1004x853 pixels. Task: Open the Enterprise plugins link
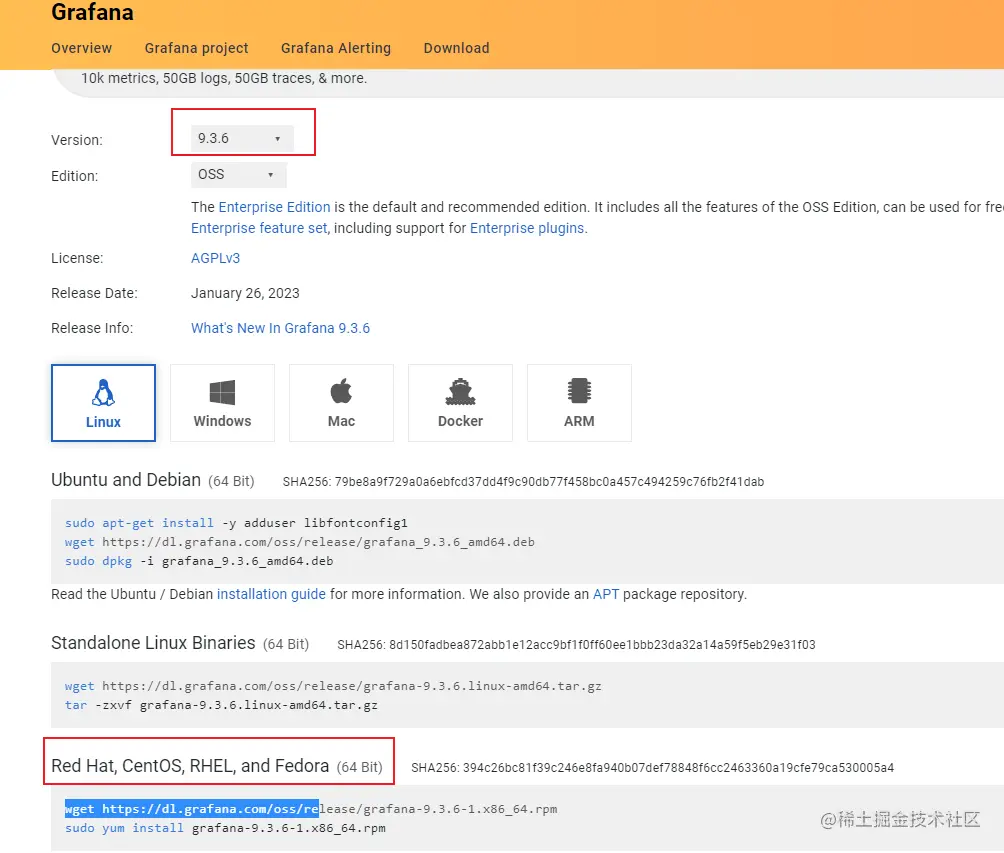tap(527, 228)
